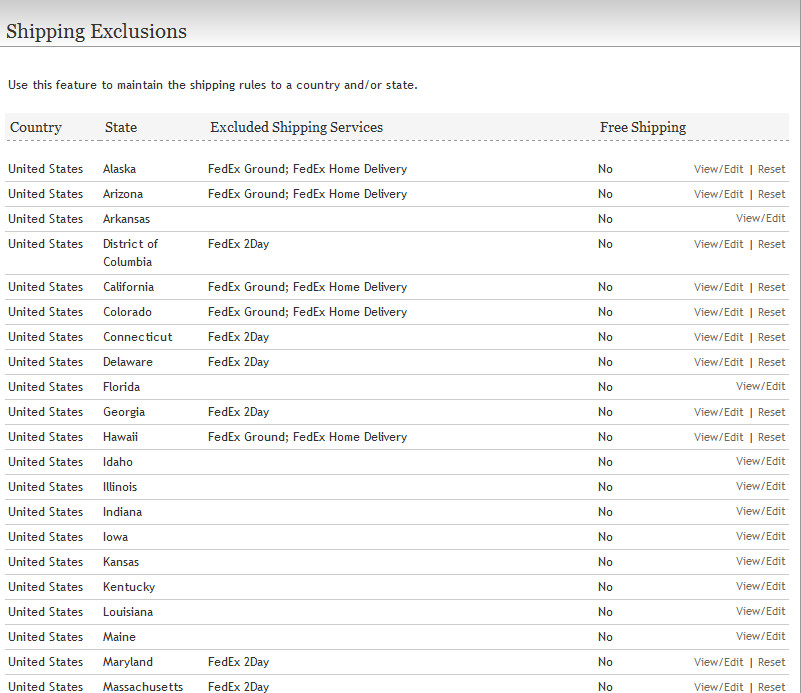Open View/Edit for Idaho
The width and height of the screenshot is (801, 693).
click(x=761, y=461)
